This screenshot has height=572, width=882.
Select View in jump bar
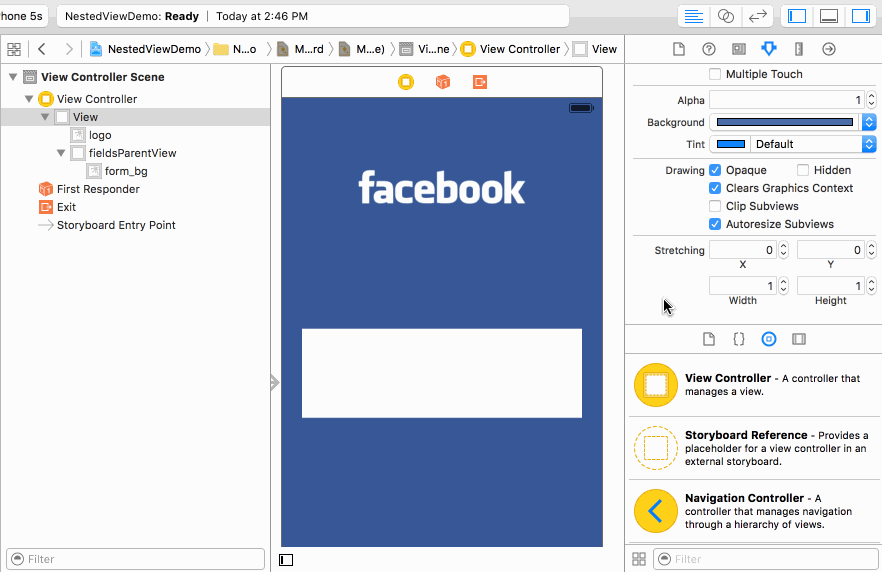pyautogui.click(x=596, y=49)
